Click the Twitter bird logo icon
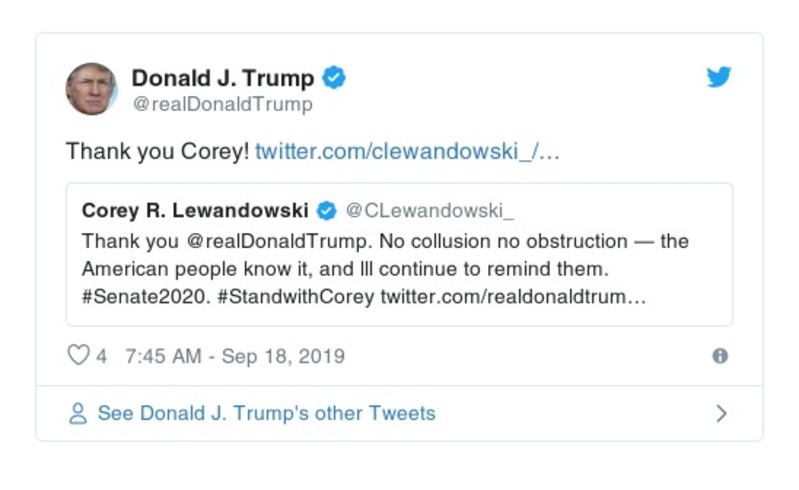This screenshot has width=799, height=490. pos(719,77)
